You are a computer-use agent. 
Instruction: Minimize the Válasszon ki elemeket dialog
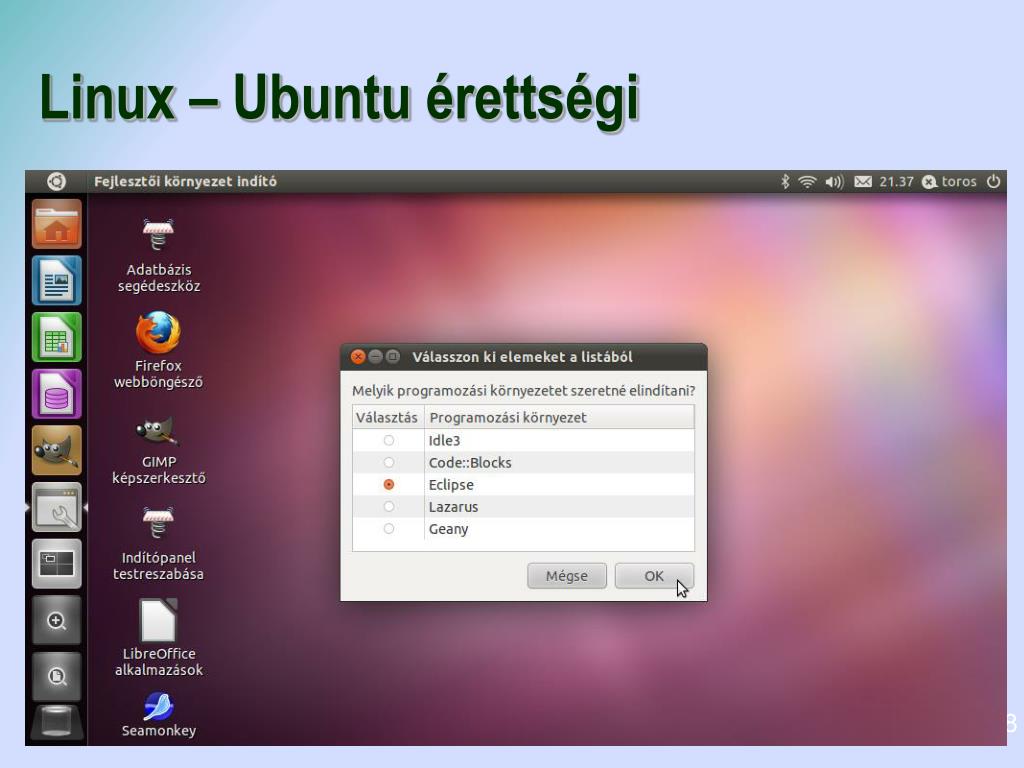[x=376, y=357]
